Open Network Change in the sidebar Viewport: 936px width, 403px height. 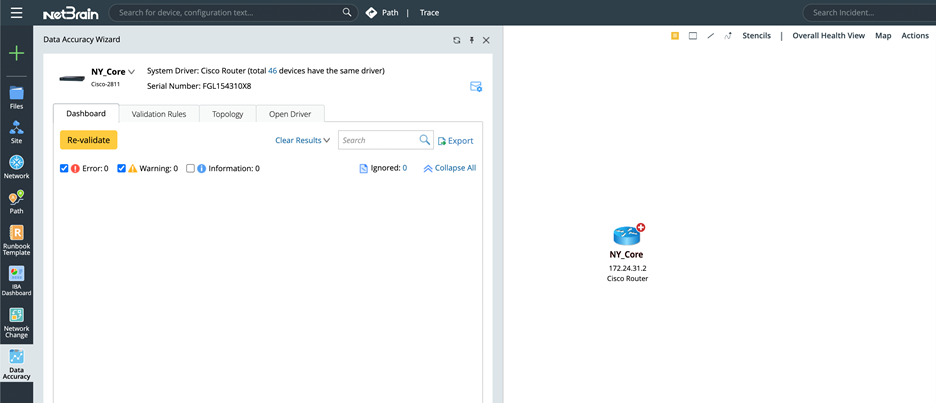click(17, 323)
